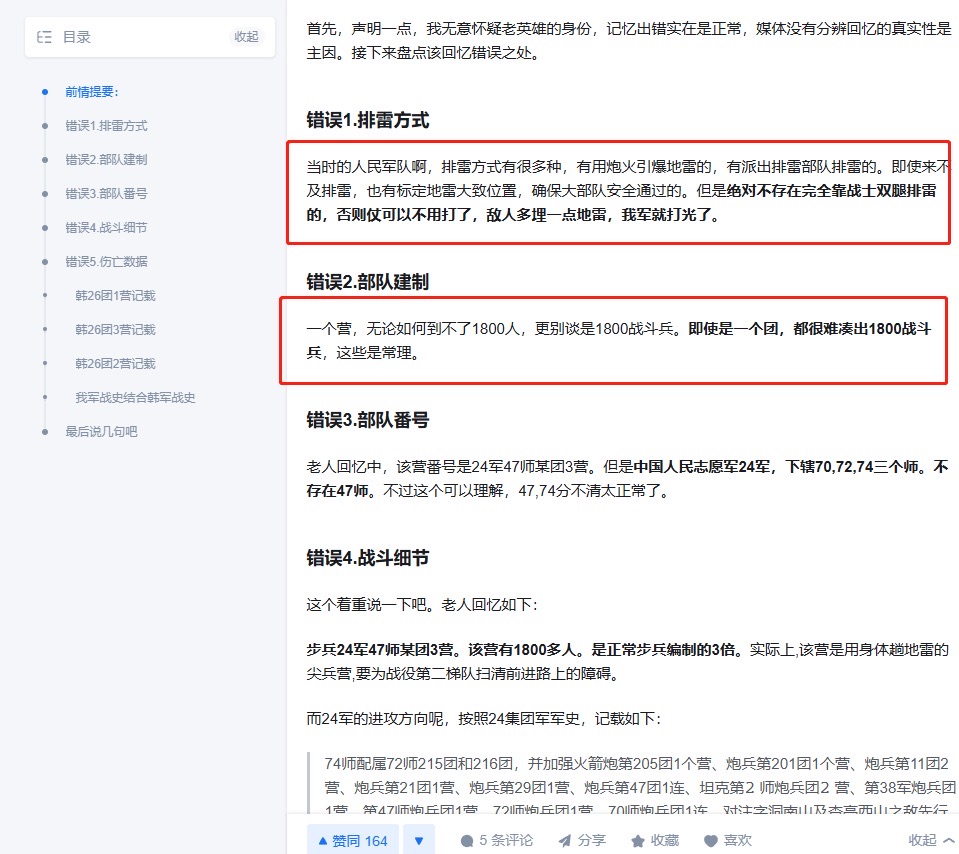Navigate to 错误3.部队番号 outline entry
Image resolution: width=959 pixels, height=854 pixels.
tap(106, 194)
